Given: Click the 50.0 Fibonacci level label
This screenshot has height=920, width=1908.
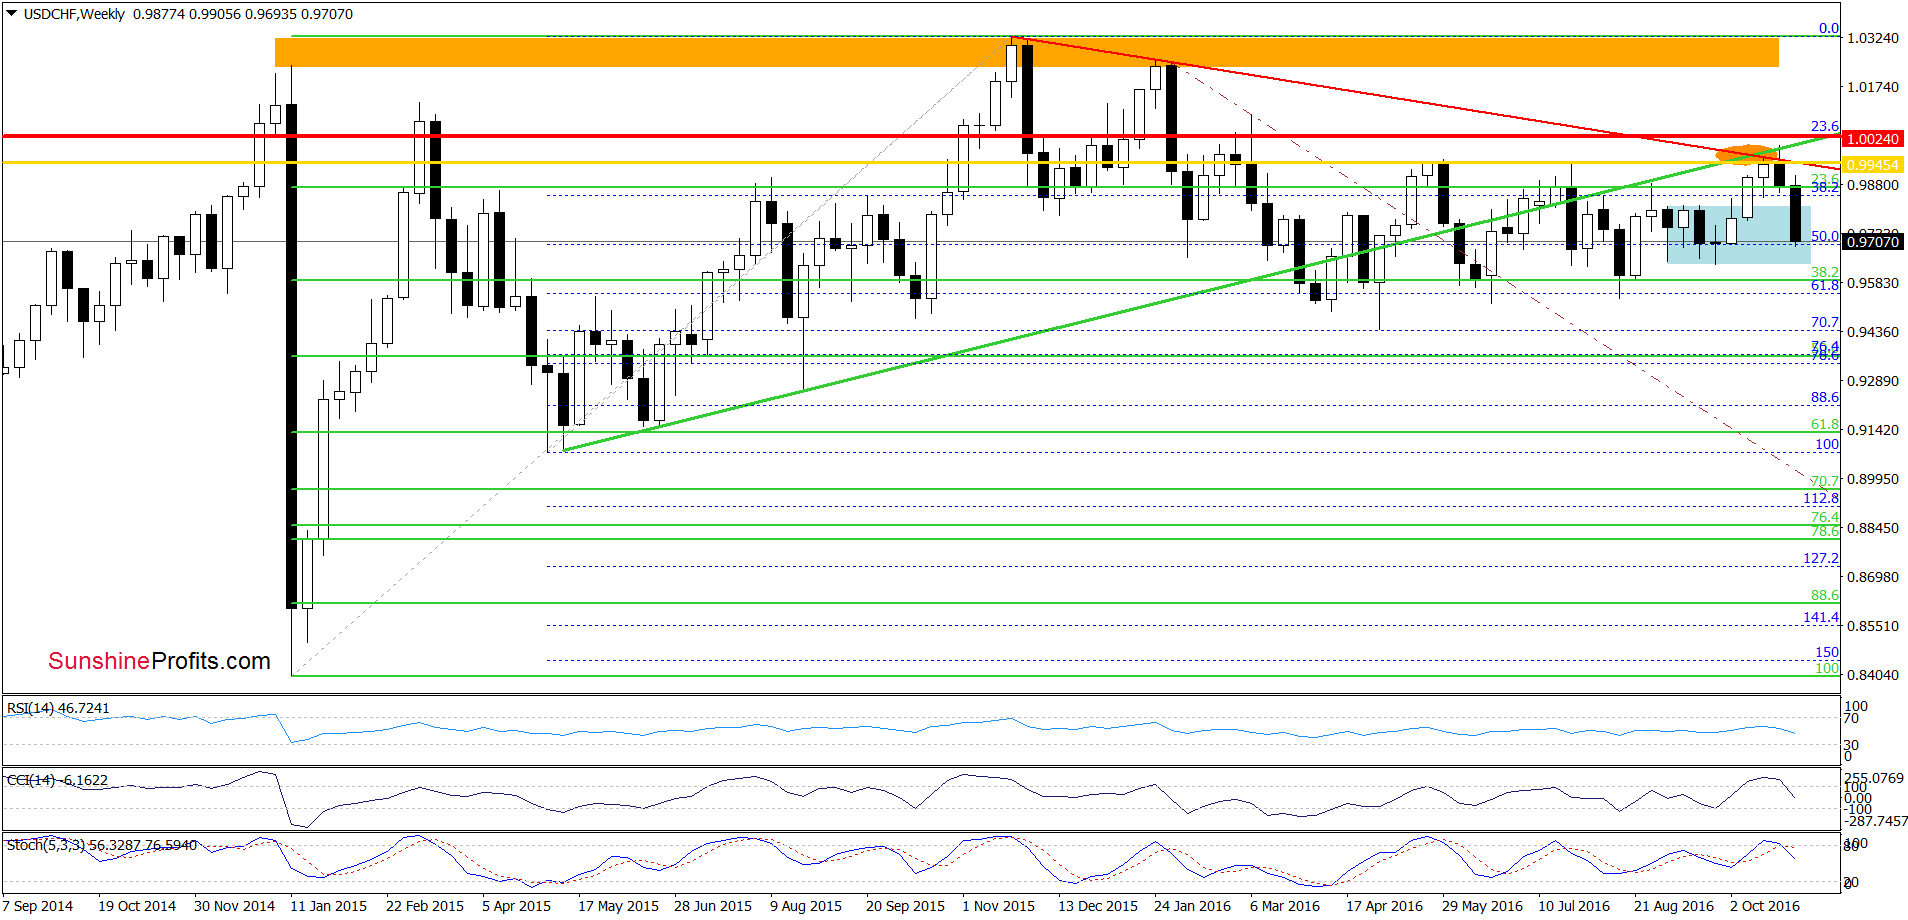Looking at the screenshot, I should click(1825, 236).
